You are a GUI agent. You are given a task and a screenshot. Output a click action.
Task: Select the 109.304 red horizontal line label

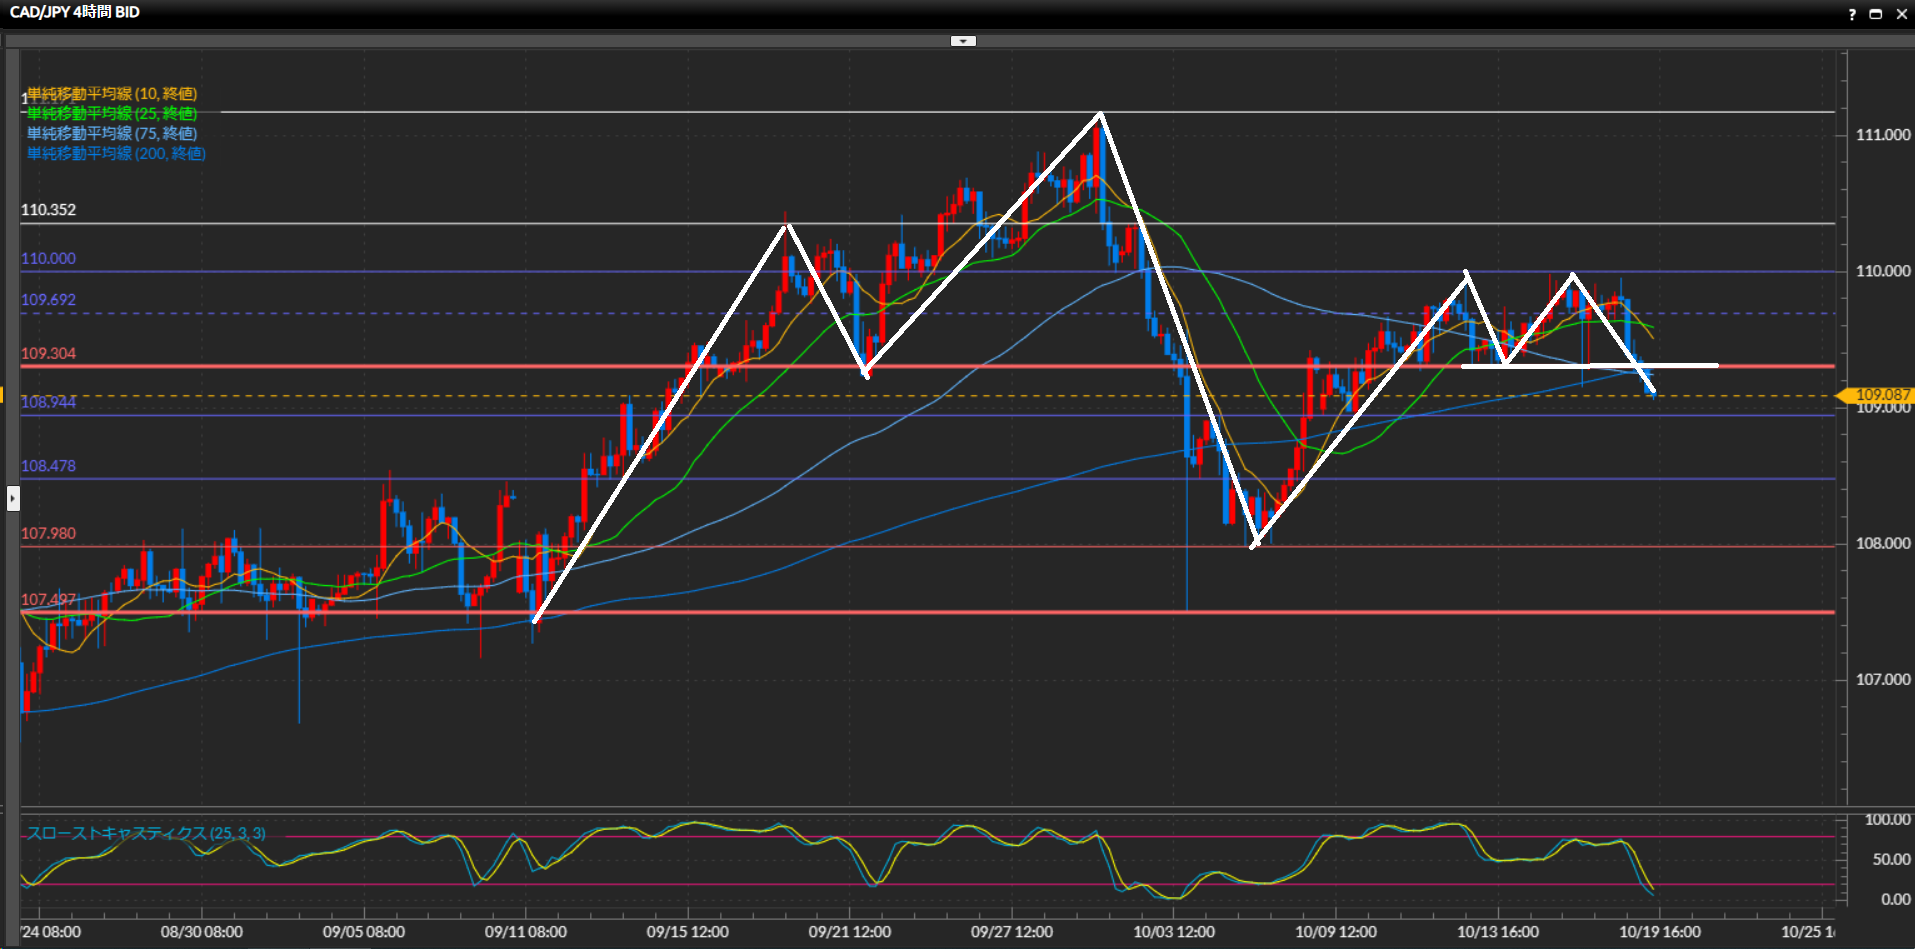(48, 353)
